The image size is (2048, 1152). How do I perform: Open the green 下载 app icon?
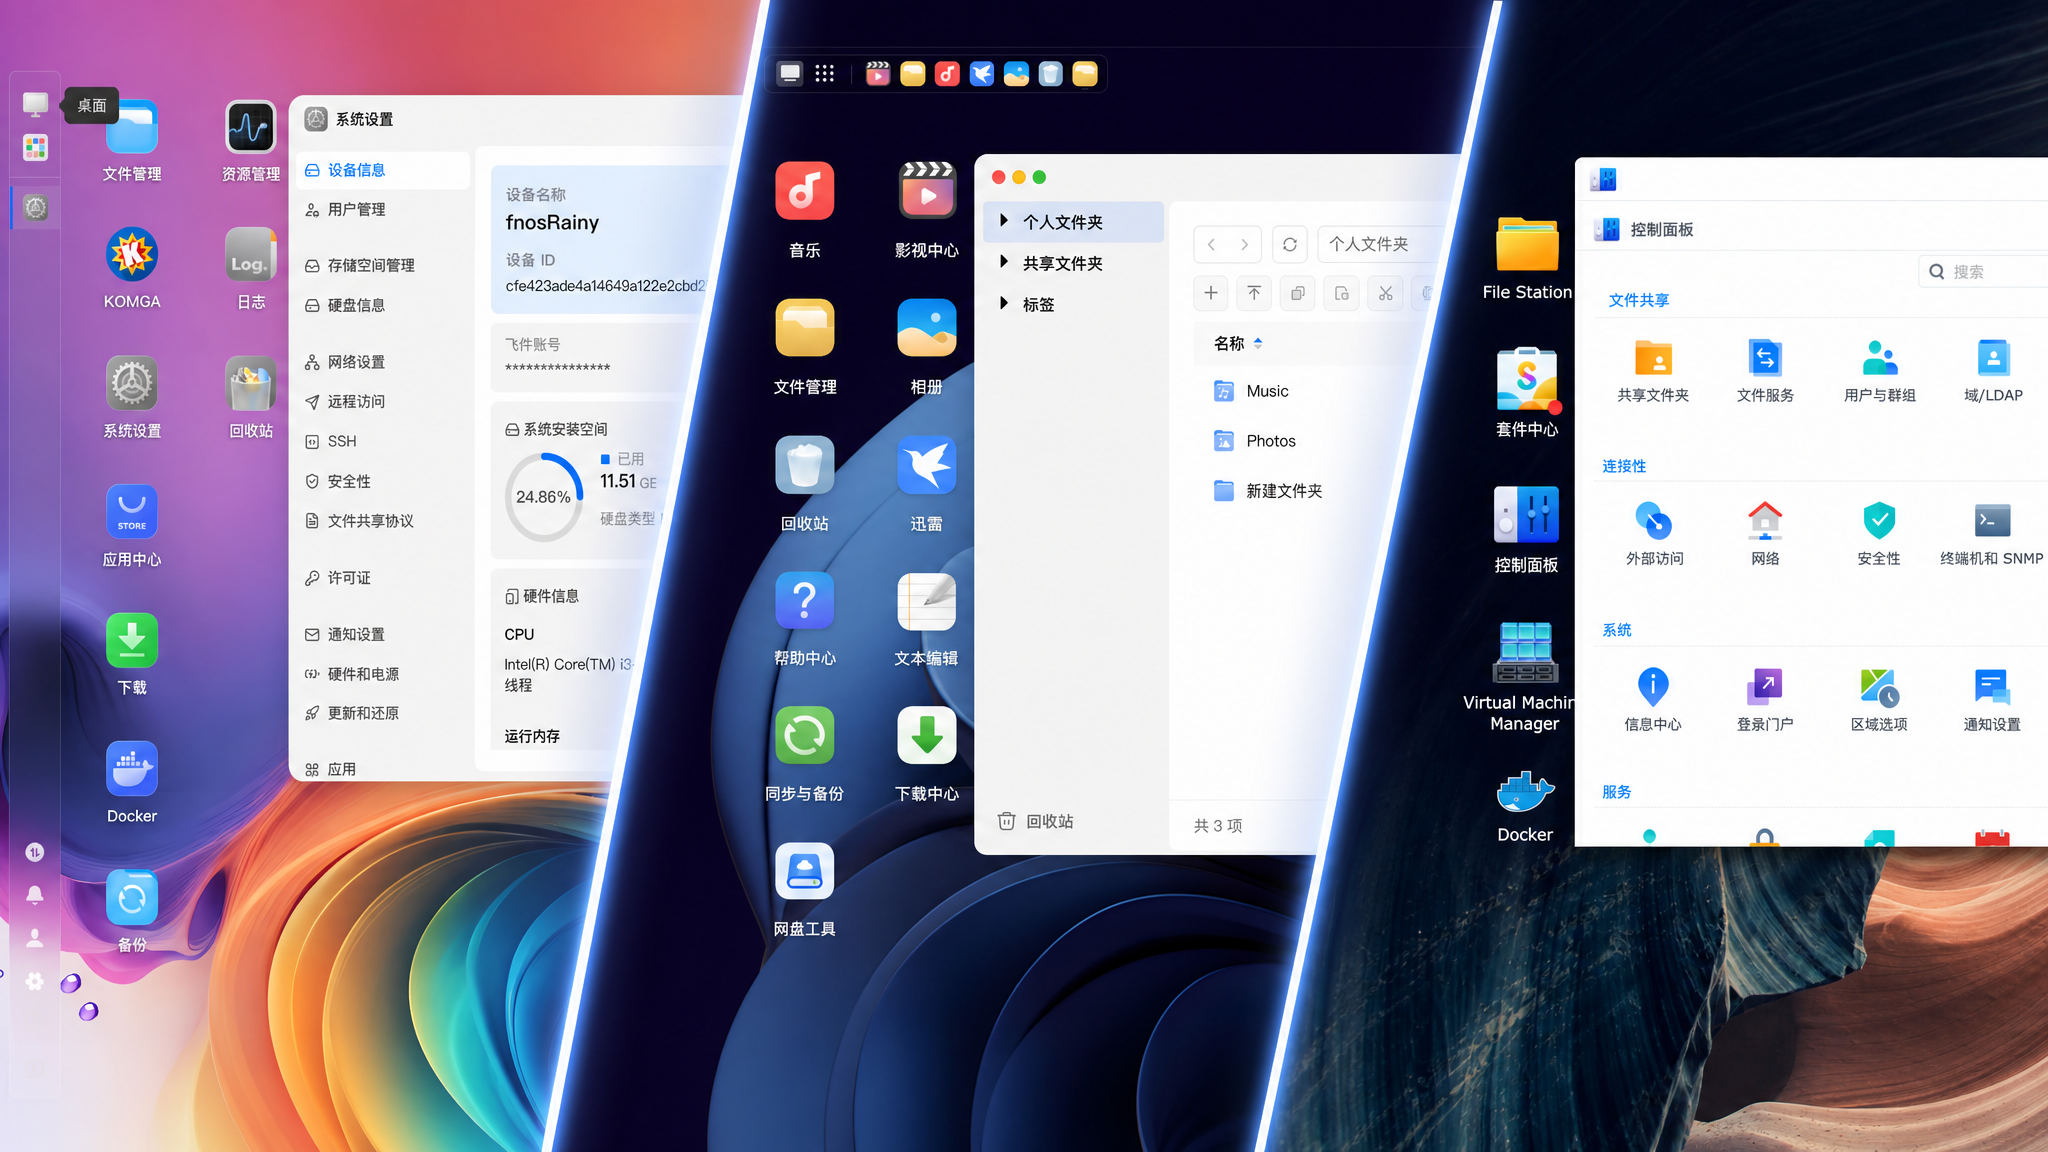[132, 640]
